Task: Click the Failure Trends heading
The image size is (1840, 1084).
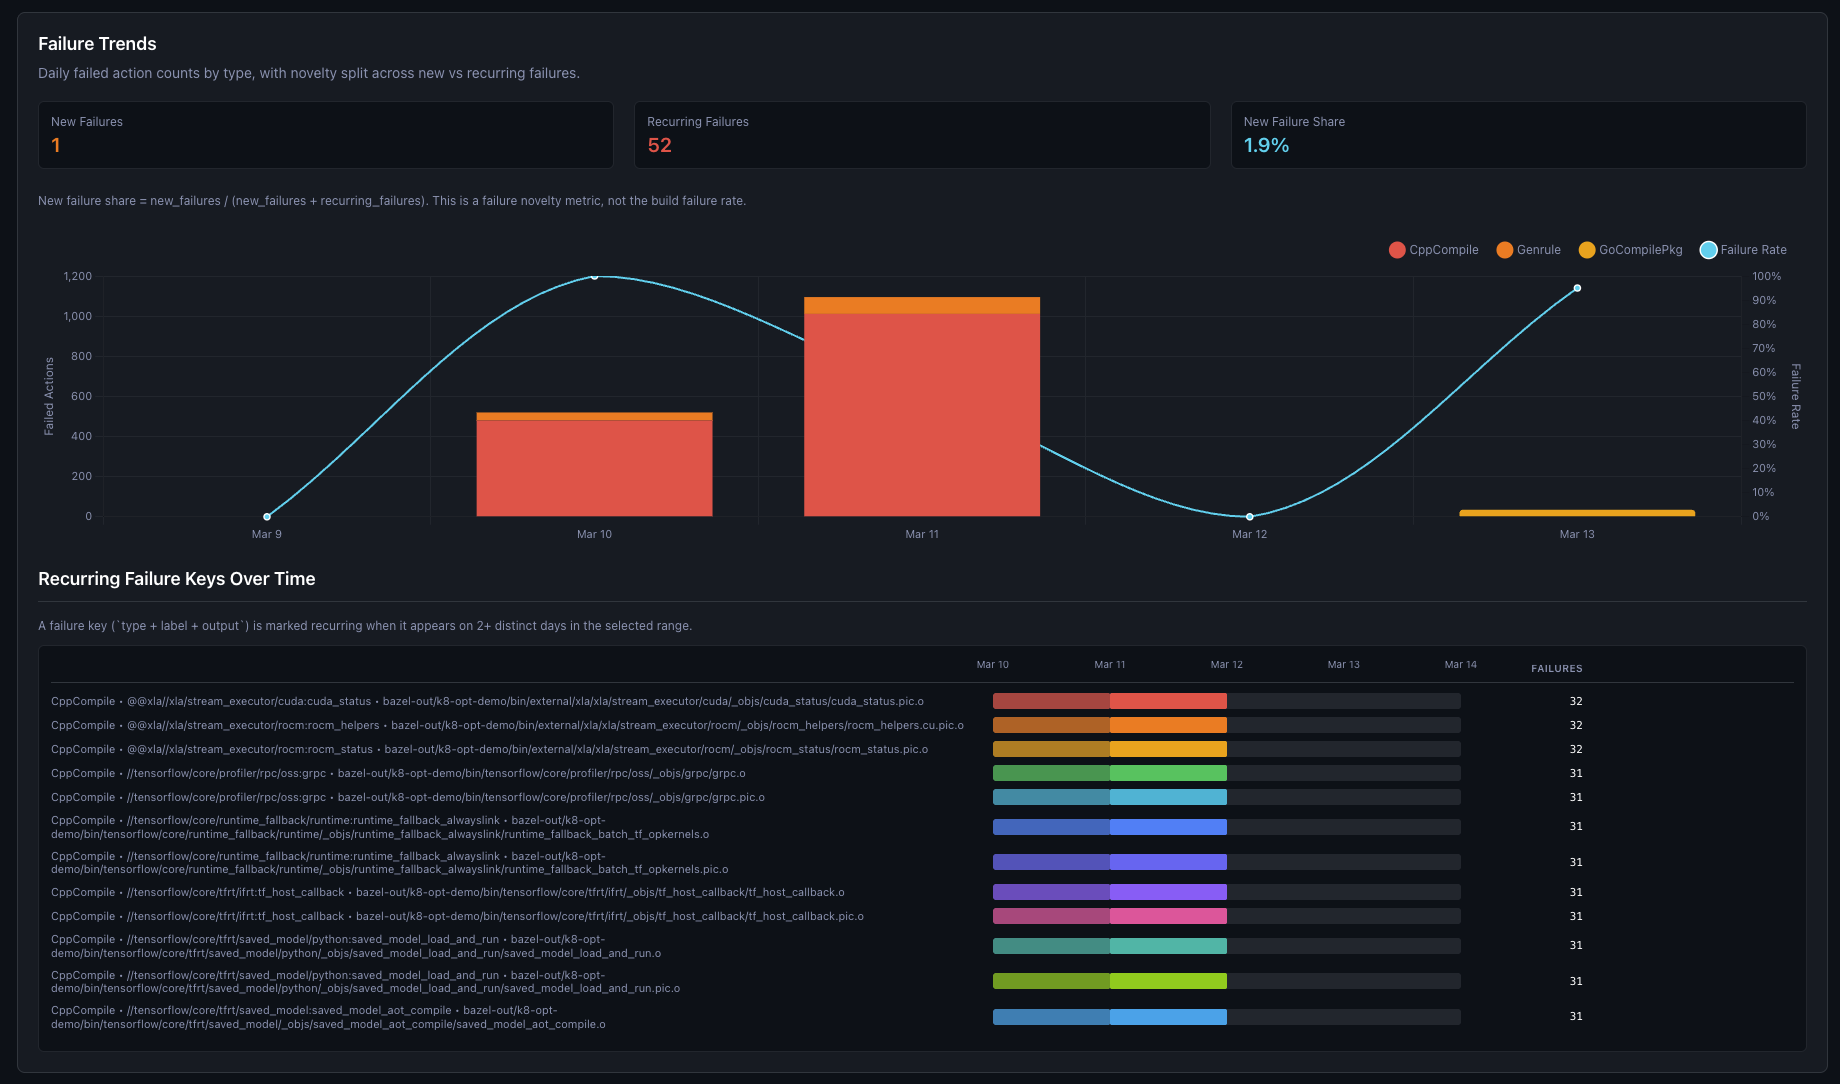Action: [97, 44]
